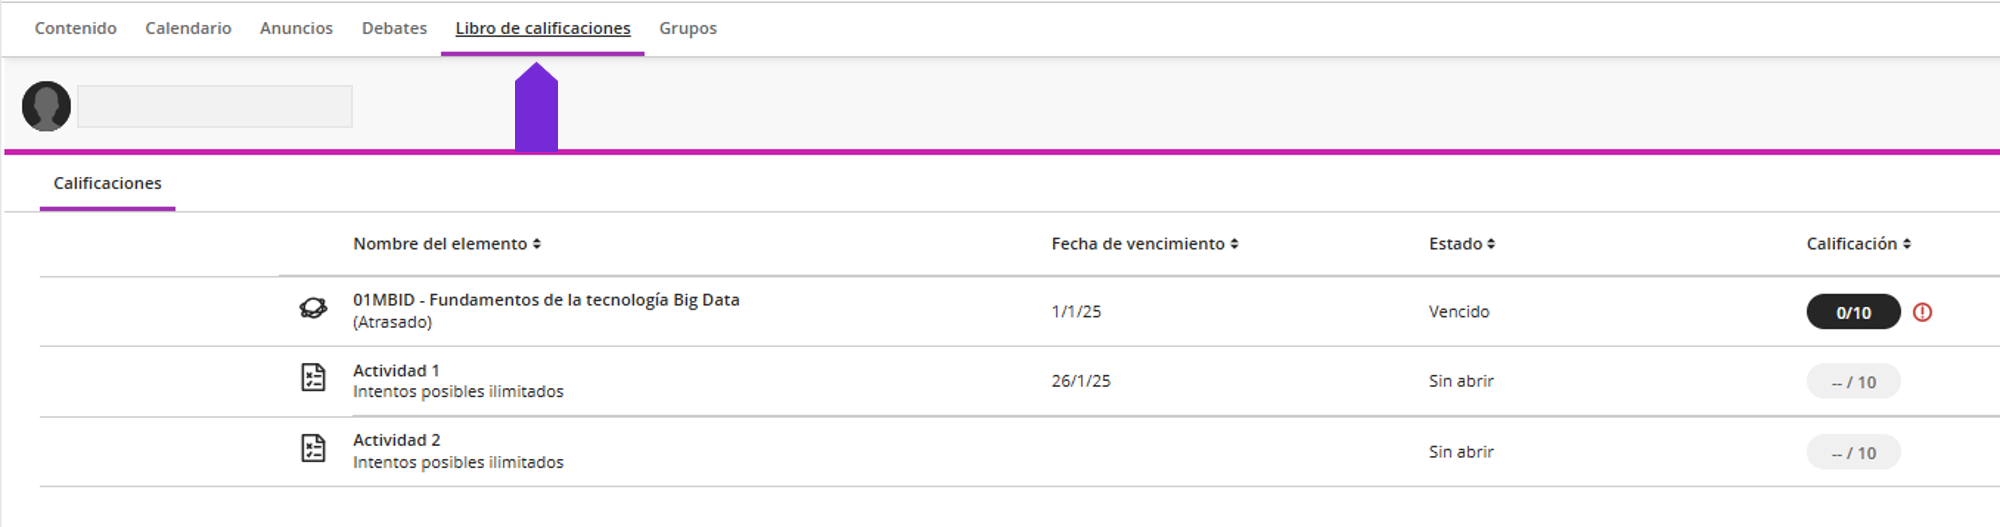This screenshot has height=527, width=2000.
Task: Open the Actividad 1 item
Action: [396, 370]
